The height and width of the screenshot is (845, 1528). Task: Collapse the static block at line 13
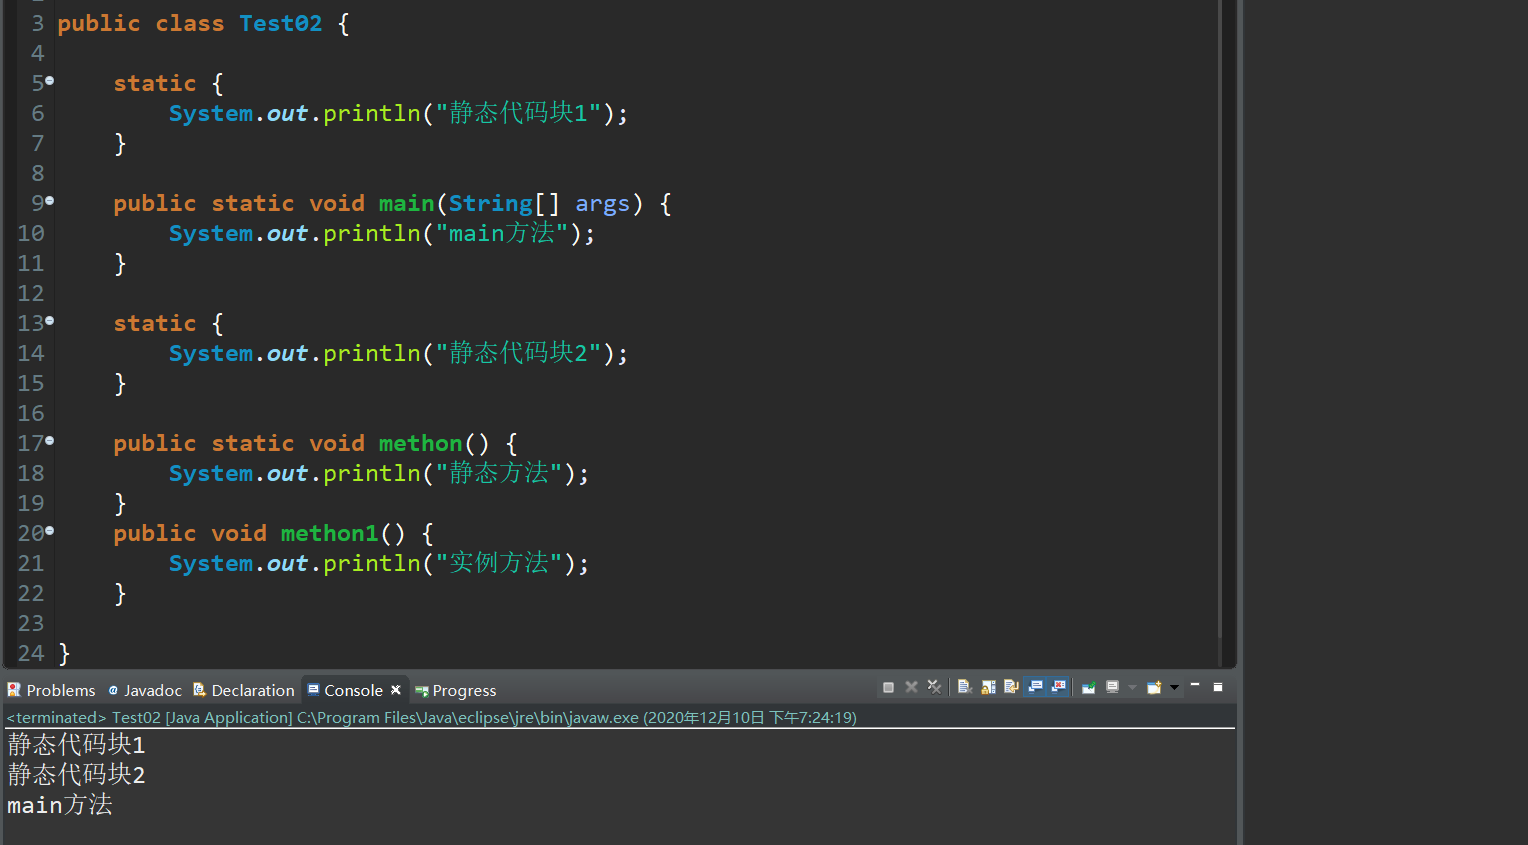(x=49, y=321)
